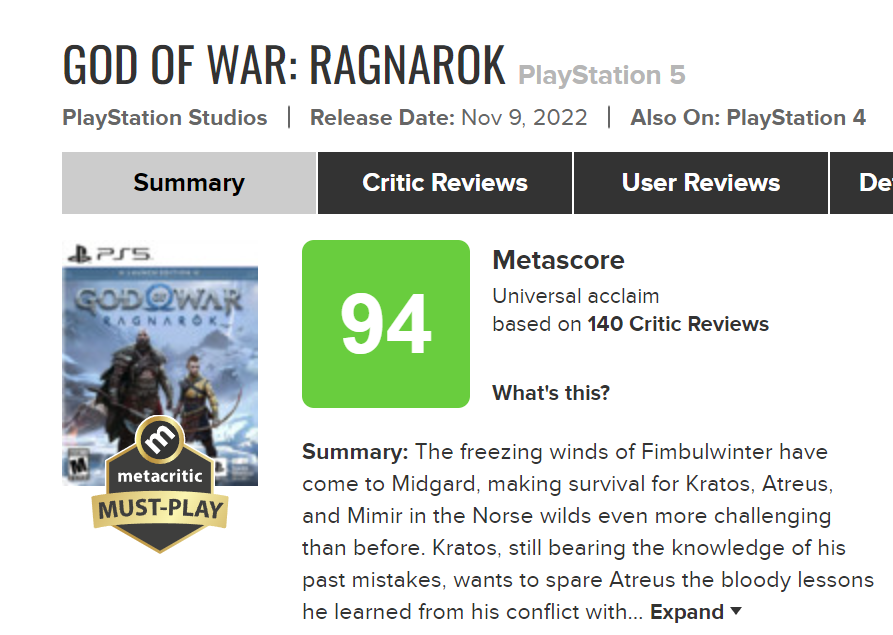Click the God of War: Ragnarok title
The image size is (893, 635).
(x=284, y=65)
